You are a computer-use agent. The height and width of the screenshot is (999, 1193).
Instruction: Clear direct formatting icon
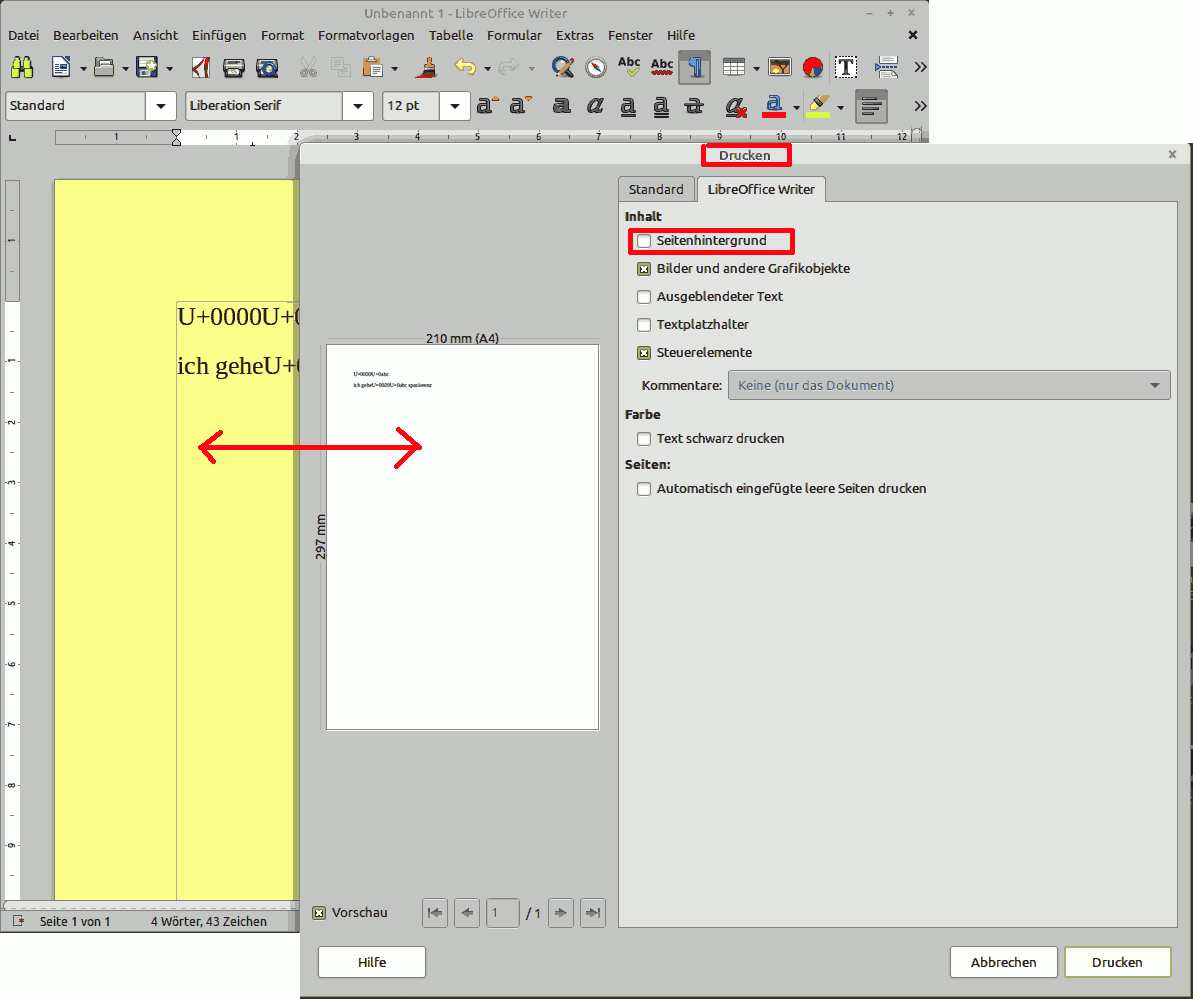[x=736, y=106]
